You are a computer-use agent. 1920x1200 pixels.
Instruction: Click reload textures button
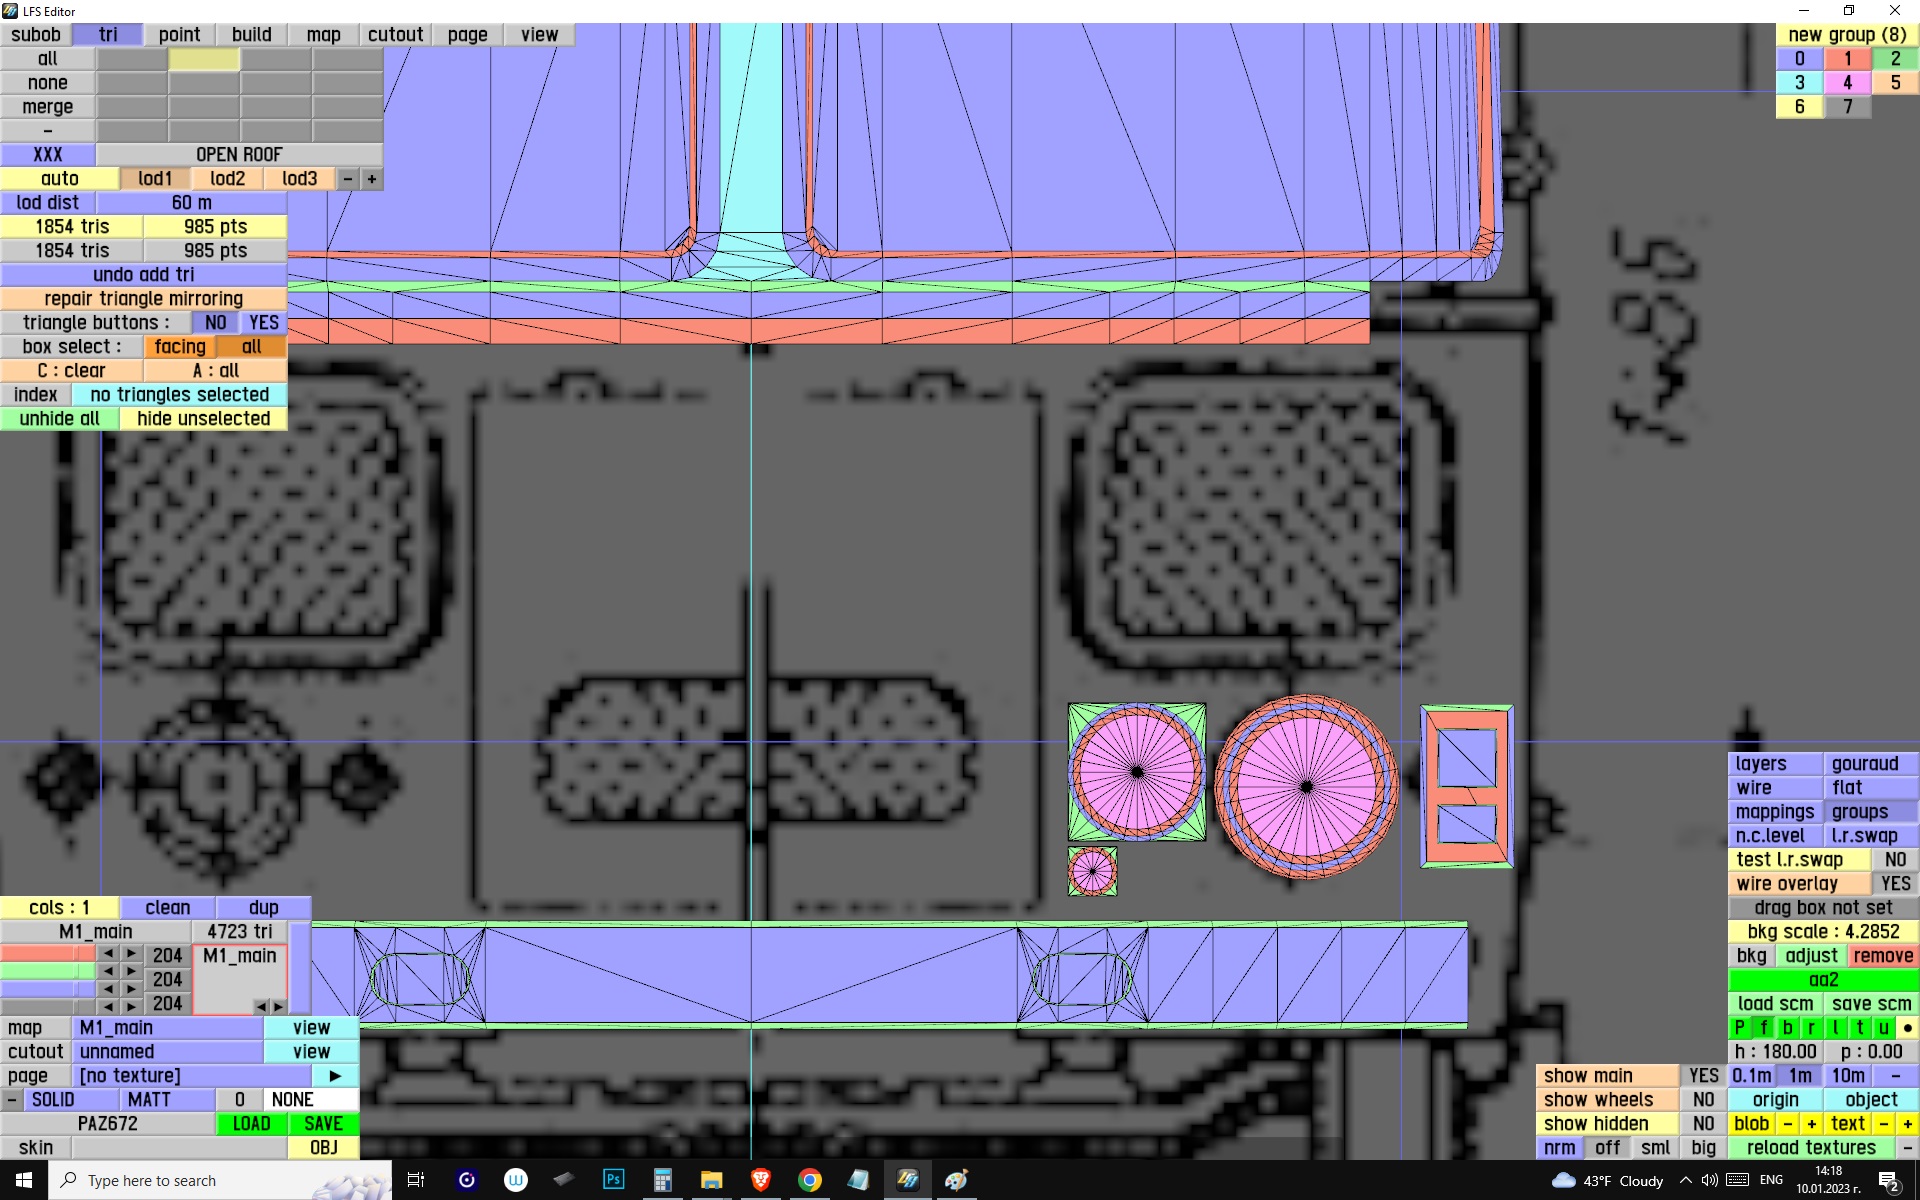[x=1811, y=1147]
